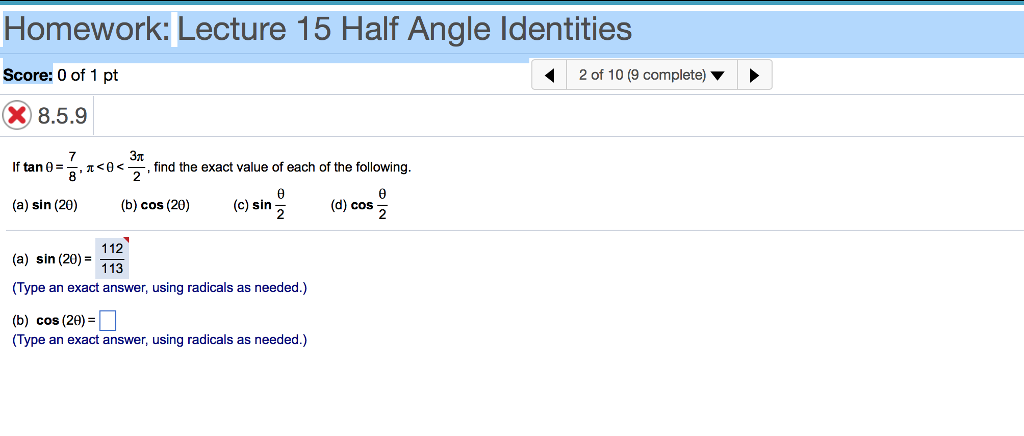Click part (b) cos (2θ) in the problem list
Screen dimensions: 1024x436
[154, 205]
